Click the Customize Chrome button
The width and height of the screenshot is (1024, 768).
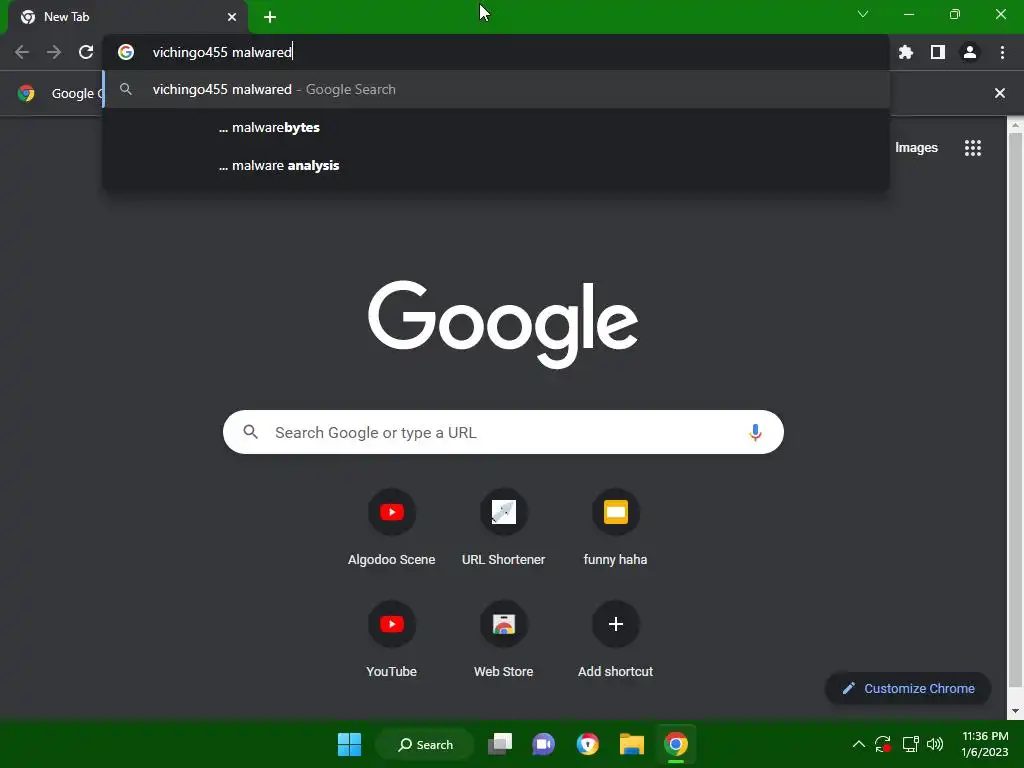908,688
